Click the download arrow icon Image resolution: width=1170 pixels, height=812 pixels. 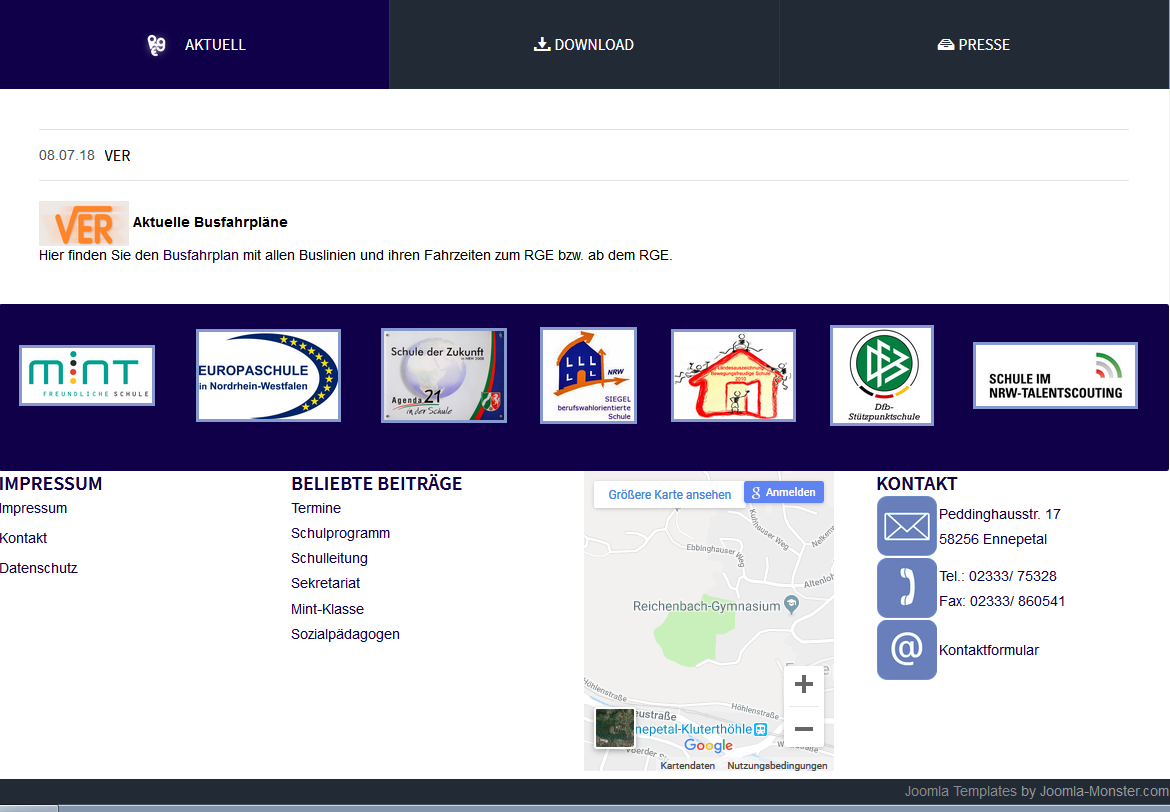(x=542, y=45)
